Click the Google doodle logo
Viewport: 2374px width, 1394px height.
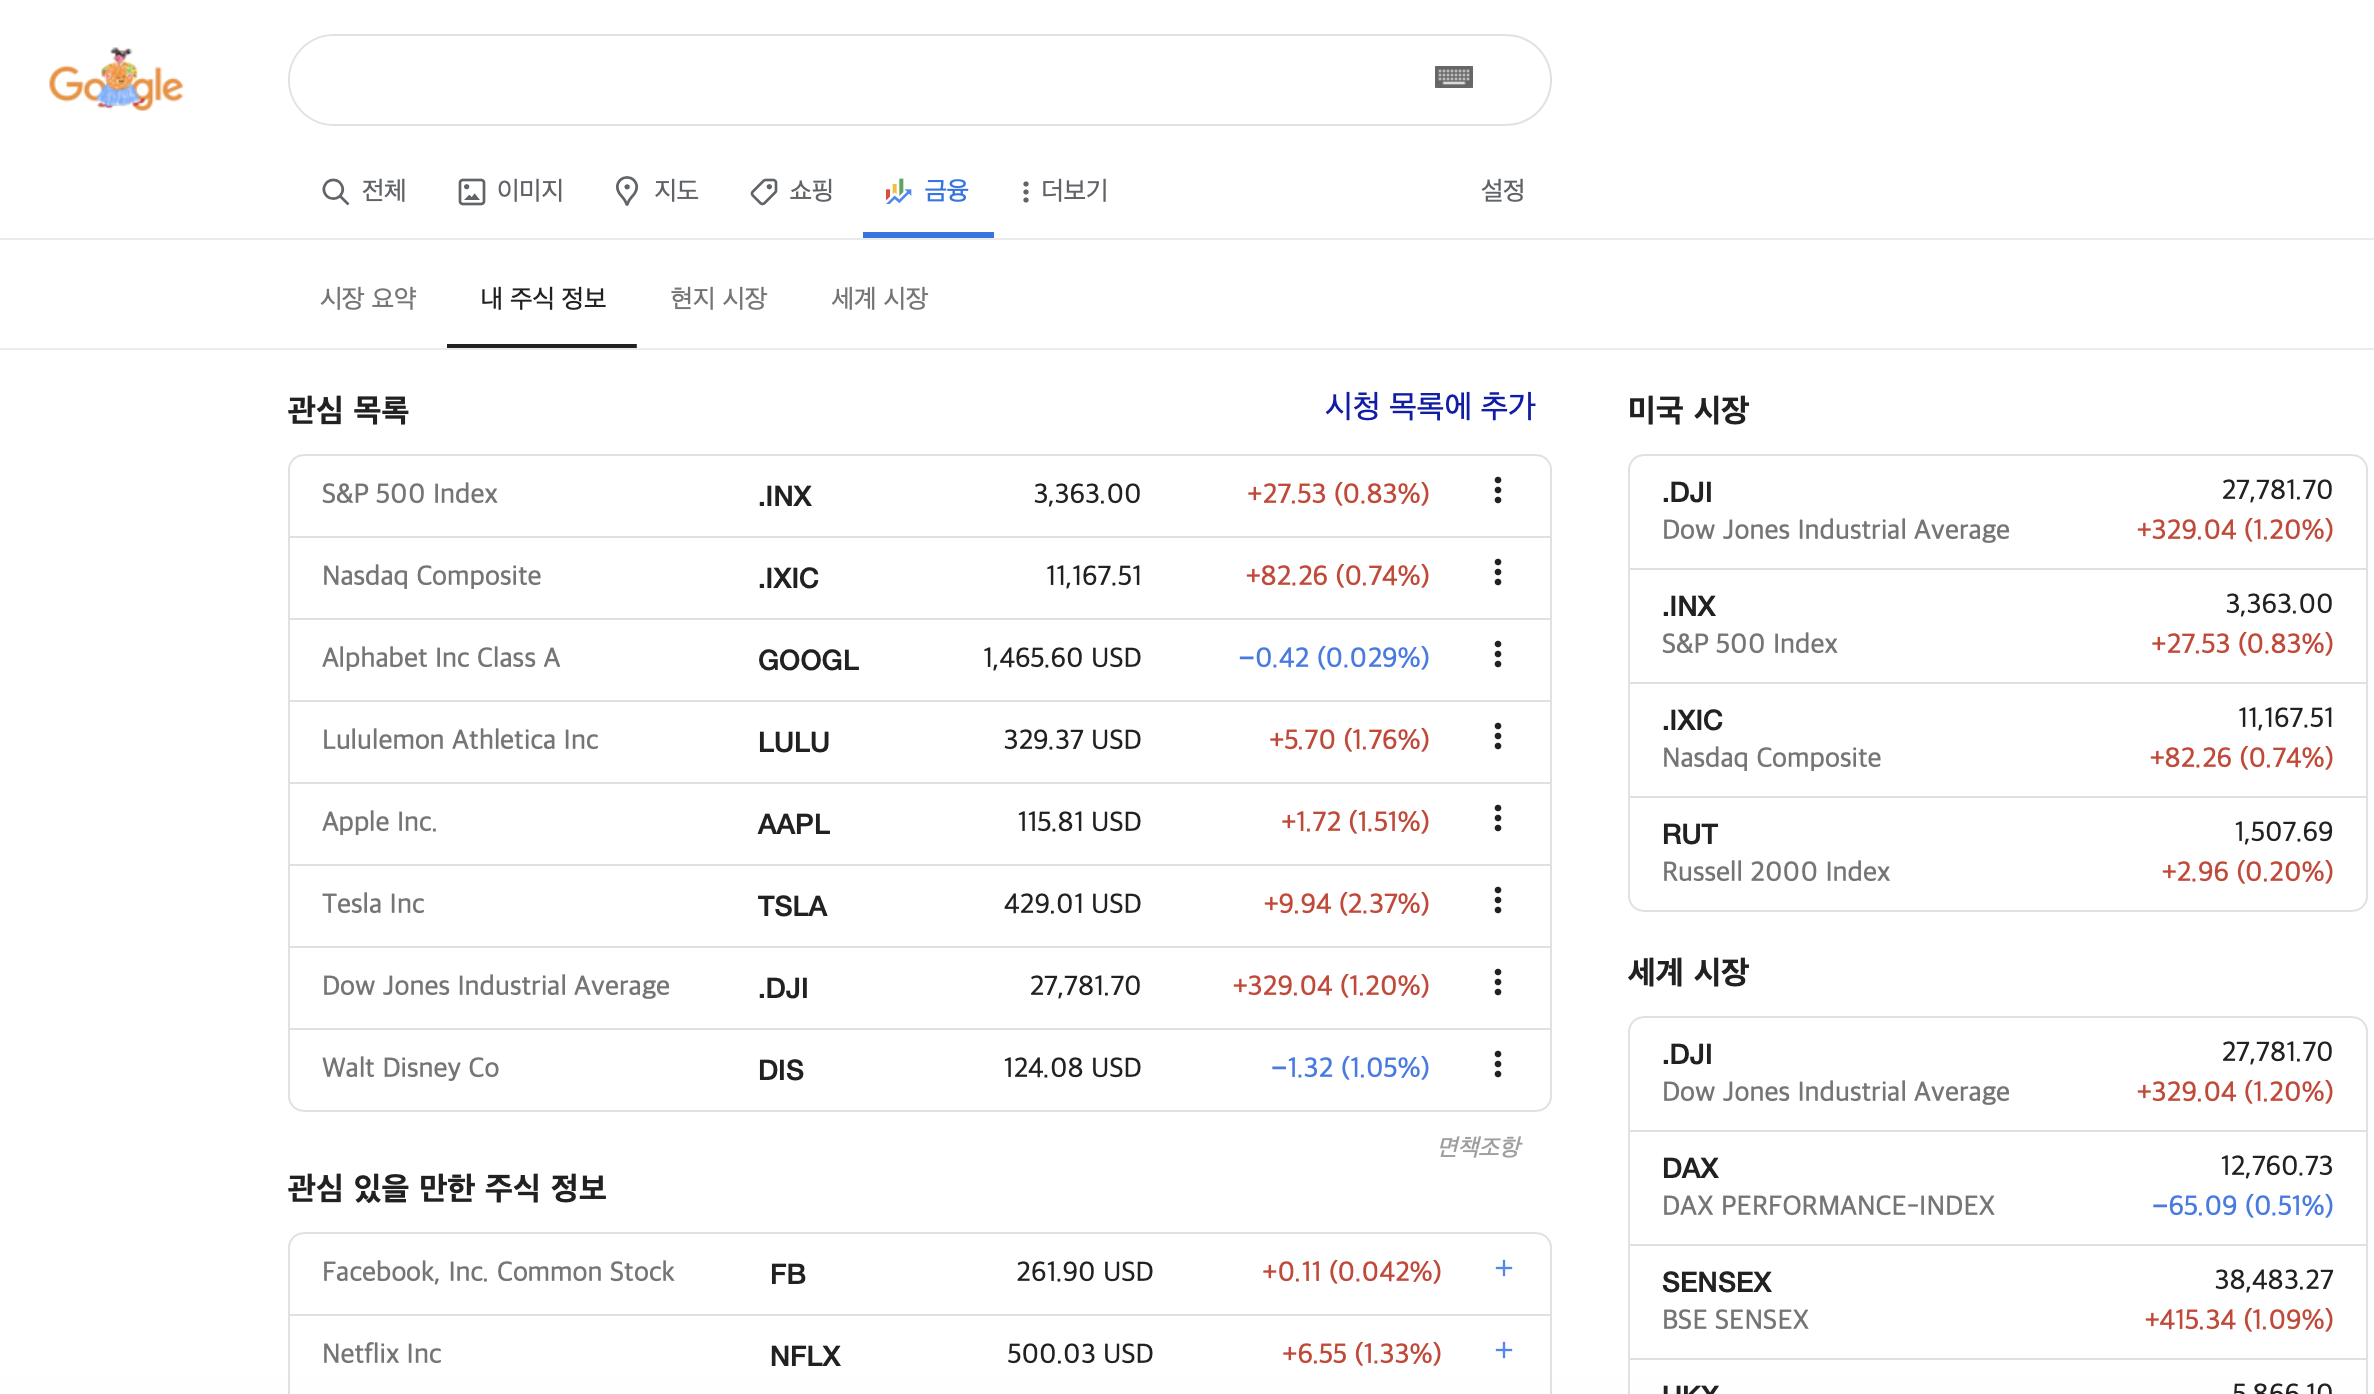click(115, 80)
